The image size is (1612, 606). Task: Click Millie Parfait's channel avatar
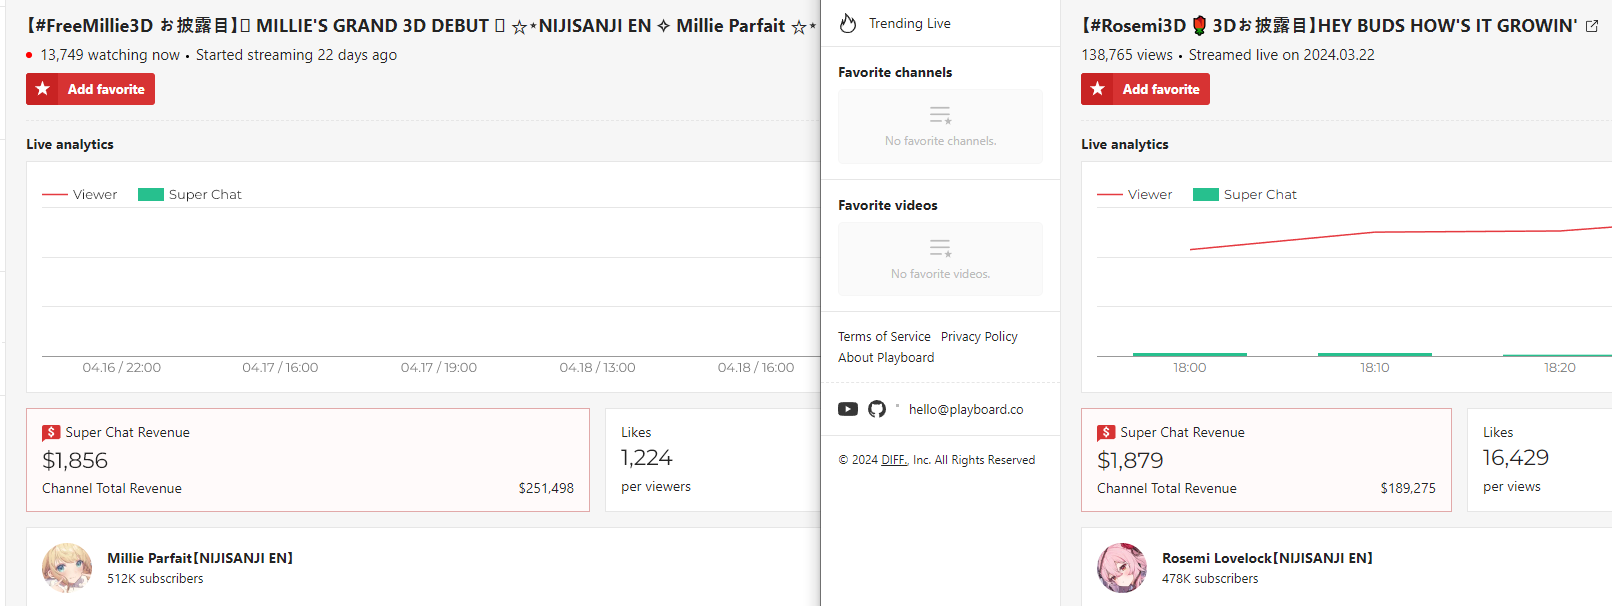click(67, 568)
